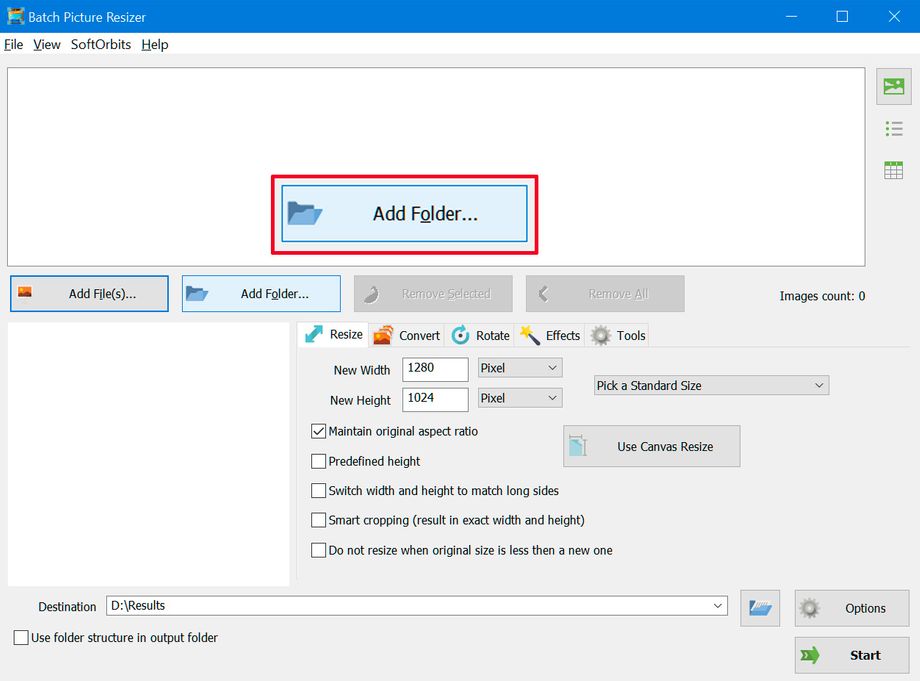Switch to thumbnail view in right sidebar
920x681 pixels.
click(x=892, y=86)
